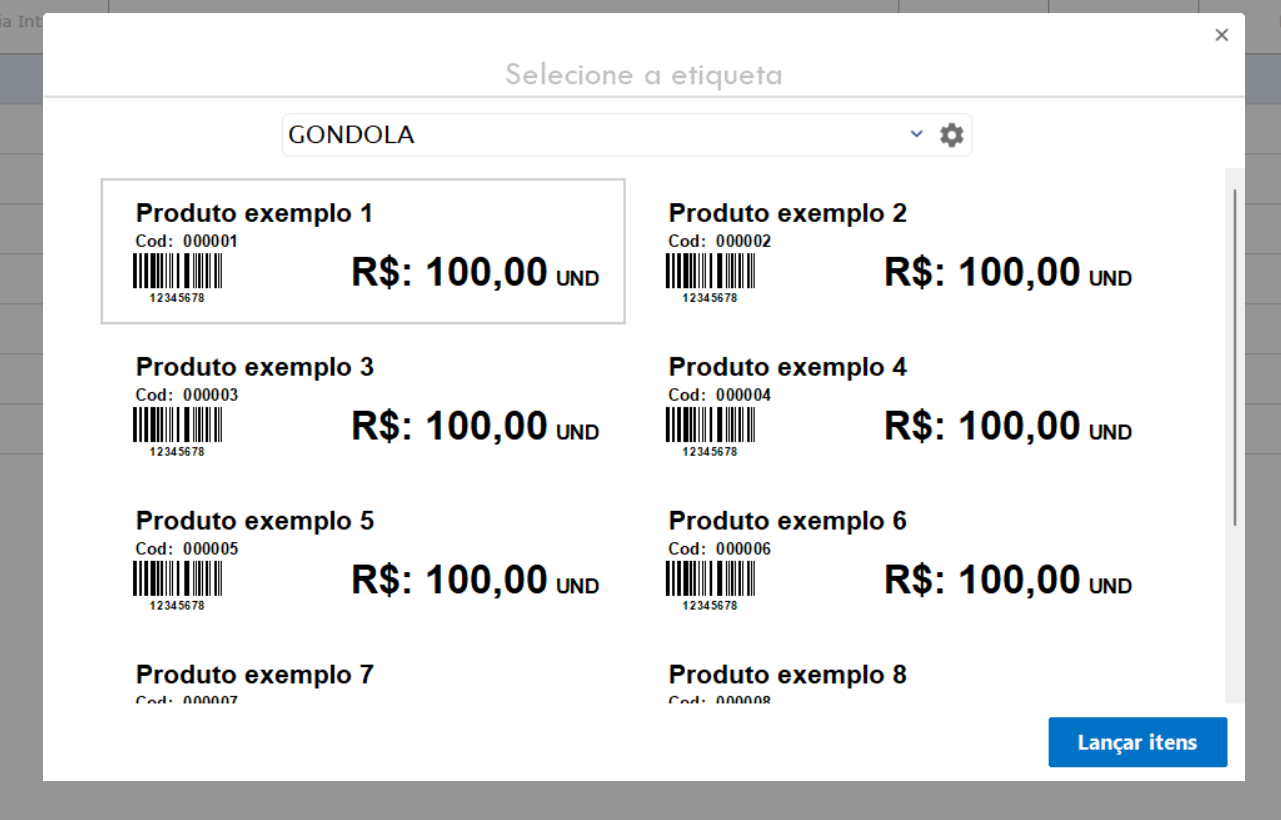Choose the Produto exemplo 3 label
Screen dimensions: 1281x820
pyautogui.click(x=363, y=405)
